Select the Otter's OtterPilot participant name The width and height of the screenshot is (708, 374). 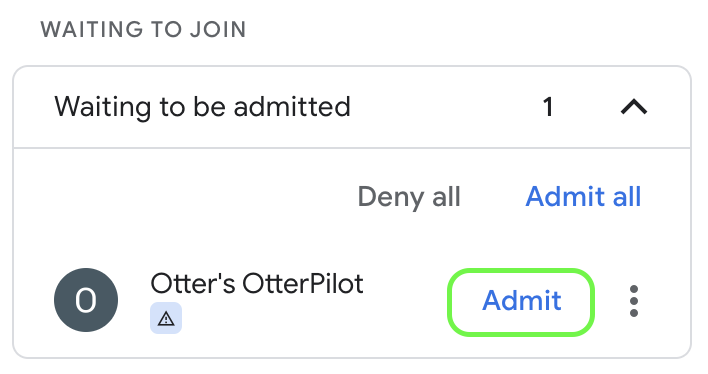257,284
